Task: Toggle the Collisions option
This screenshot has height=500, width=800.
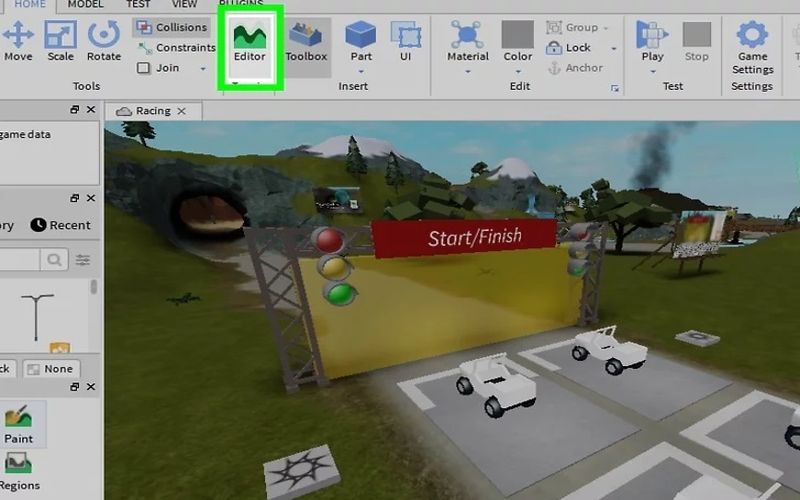Action: (x=172, y=27)
